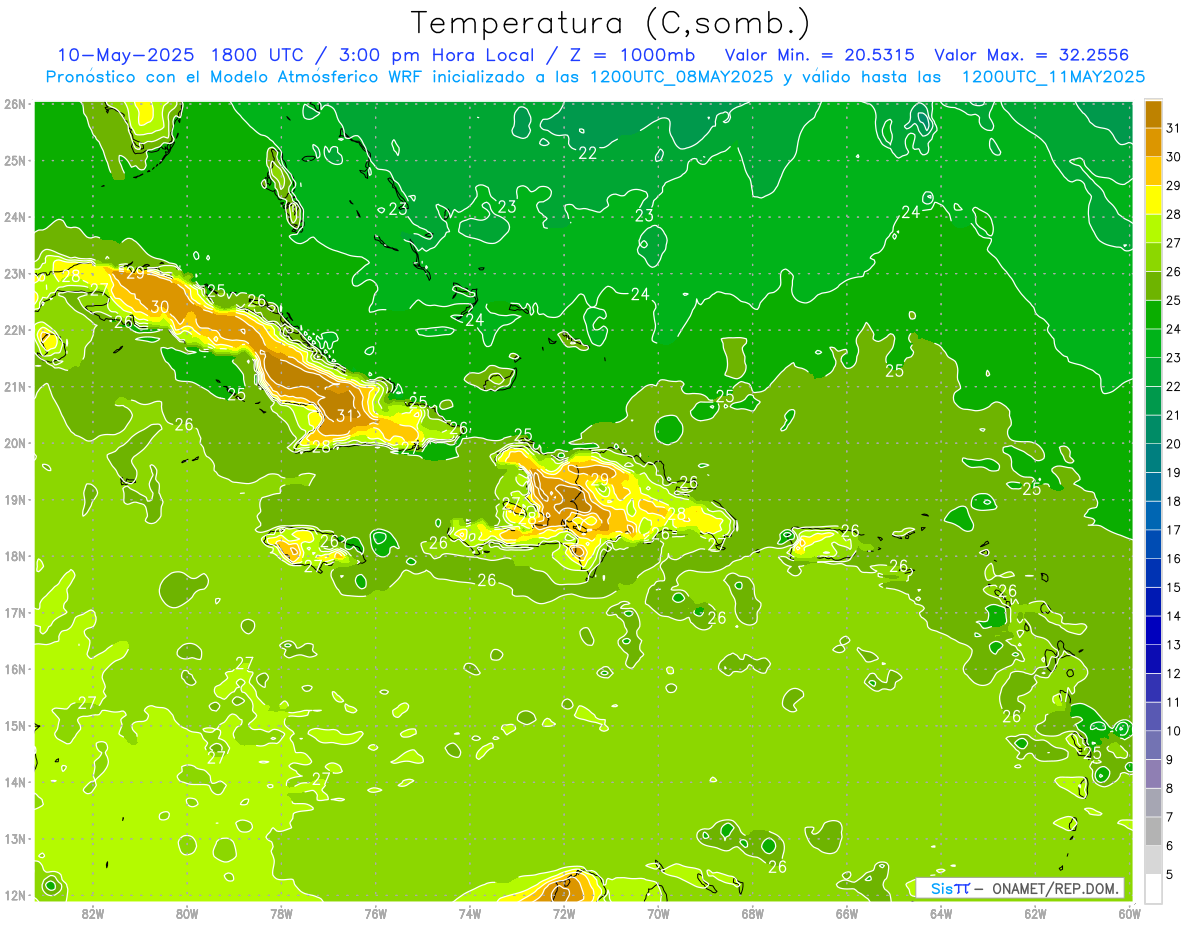Click the longitude axis label "82W"
Viewport: 1200px width, 927px height.
pos(93,913)
